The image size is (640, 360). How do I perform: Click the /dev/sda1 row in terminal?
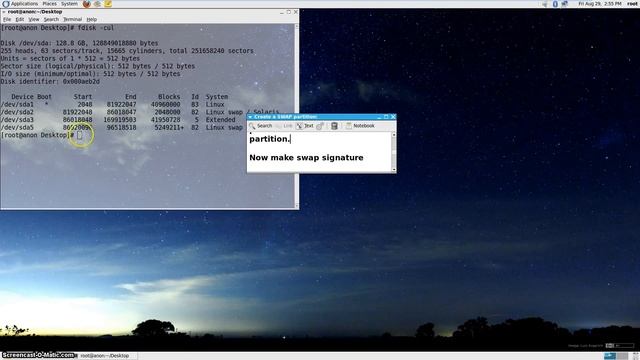(x=113, y=104)
